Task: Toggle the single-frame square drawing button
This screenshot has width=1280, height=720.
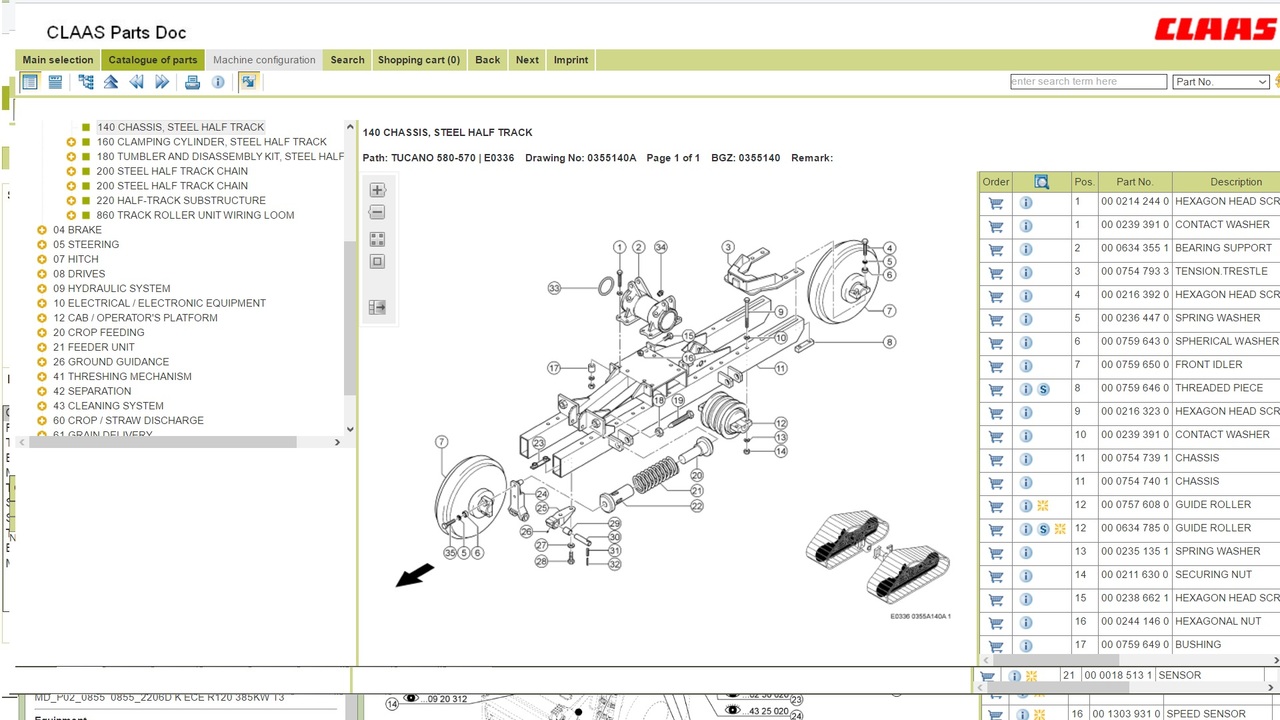Action: (x=377, y=262)
